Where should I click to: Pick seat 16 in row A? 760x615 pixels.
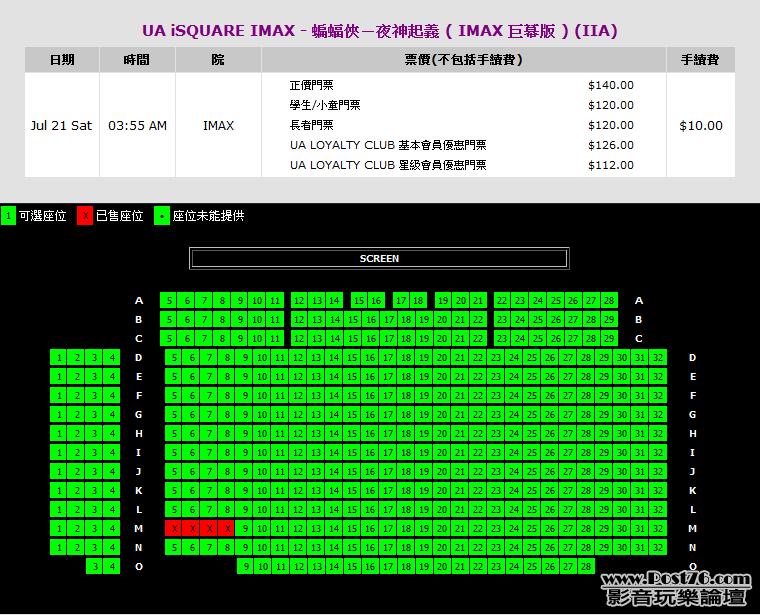[x=376, y=300]
